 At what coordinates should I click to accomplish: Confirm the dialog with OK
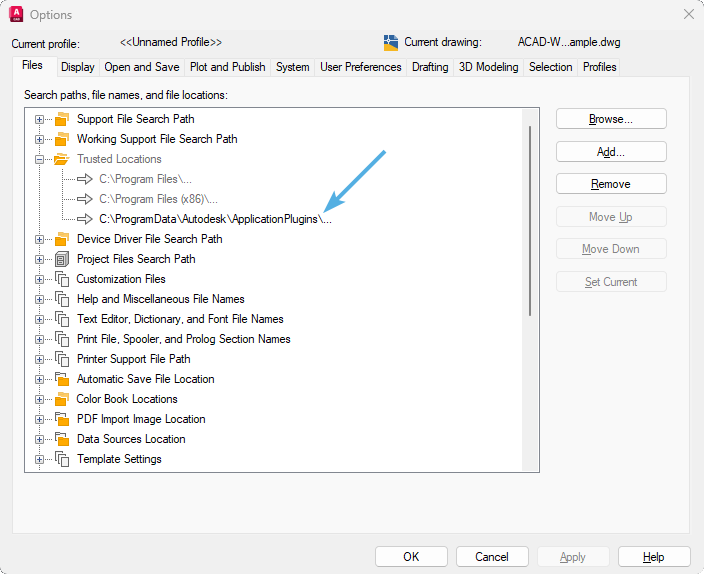coord(411,557)
